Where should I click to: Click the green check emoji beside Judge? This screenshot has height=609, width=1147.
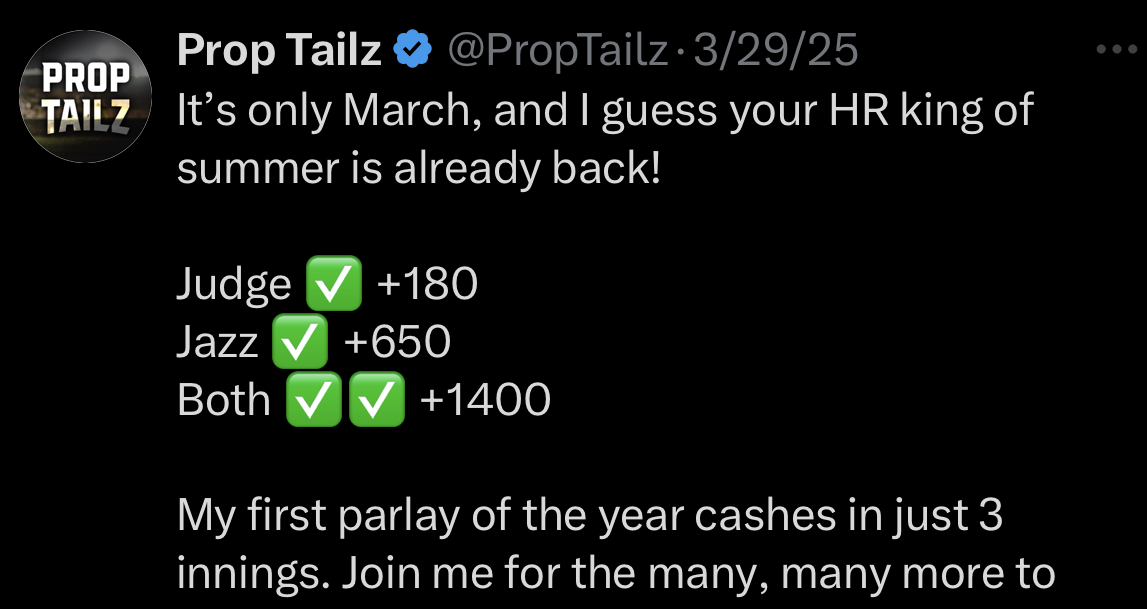pos(334,283)
